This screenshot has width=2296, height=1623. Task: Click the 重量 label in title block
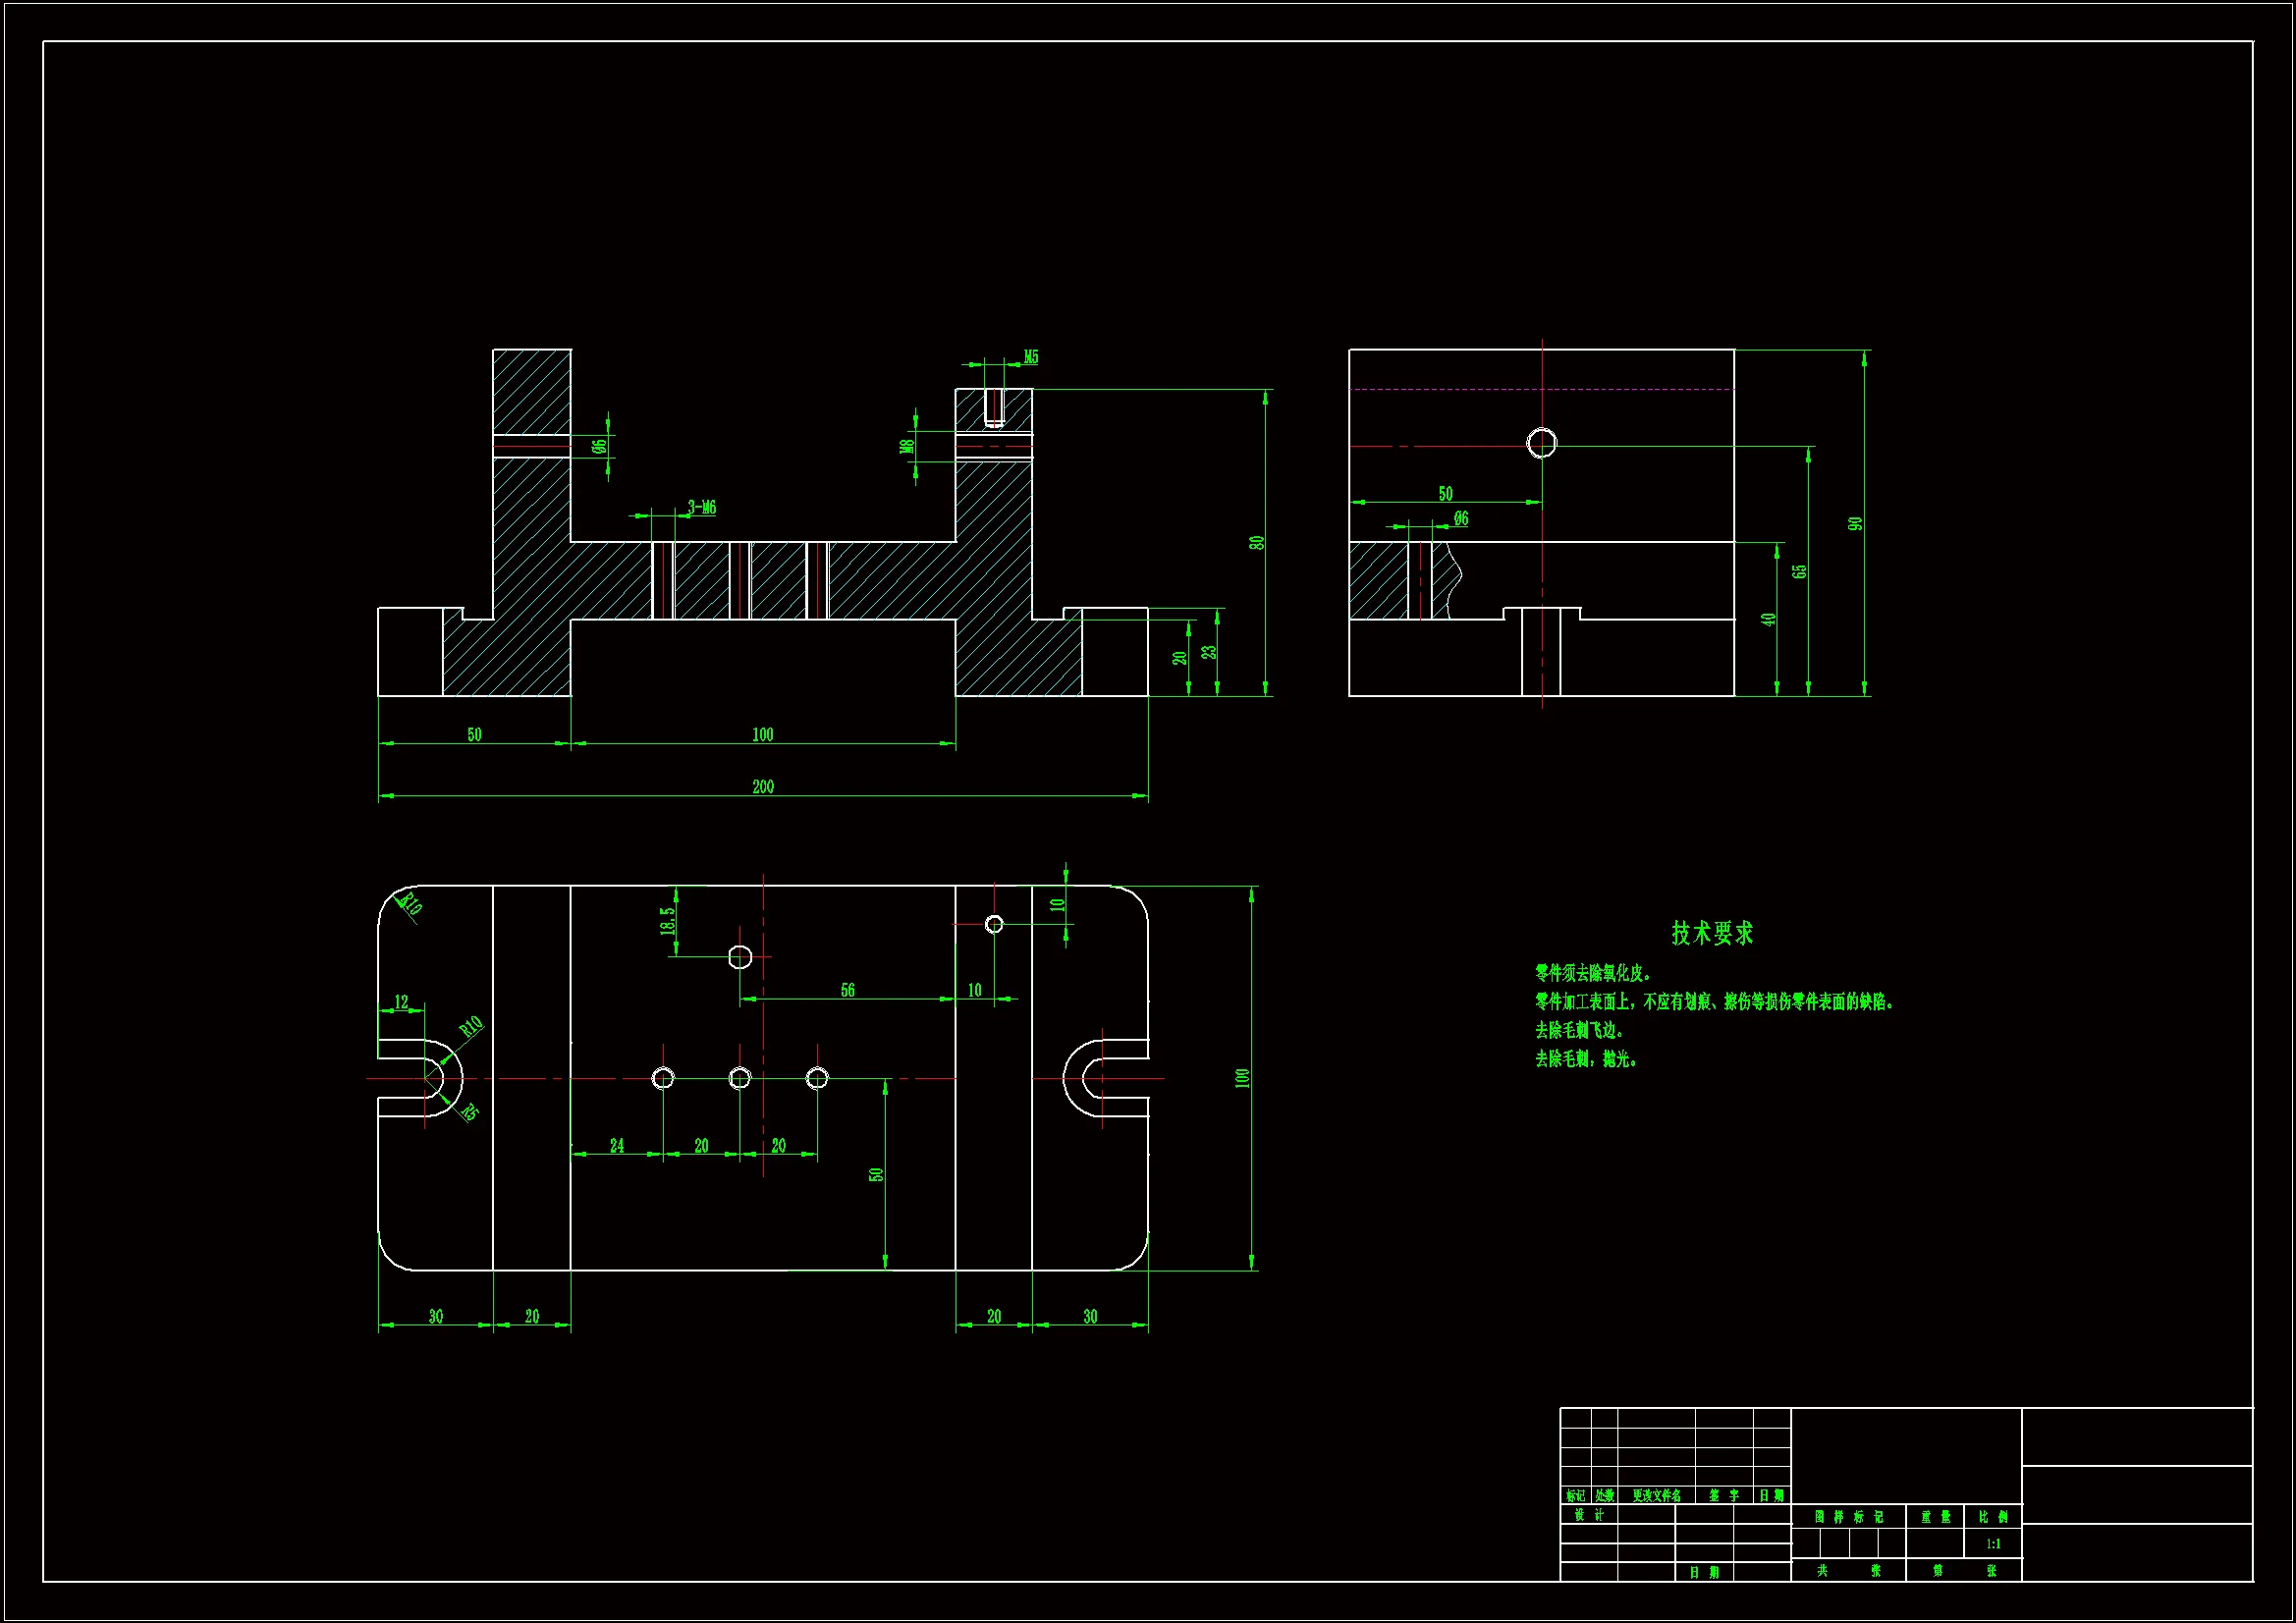tap(1936, 1517)
